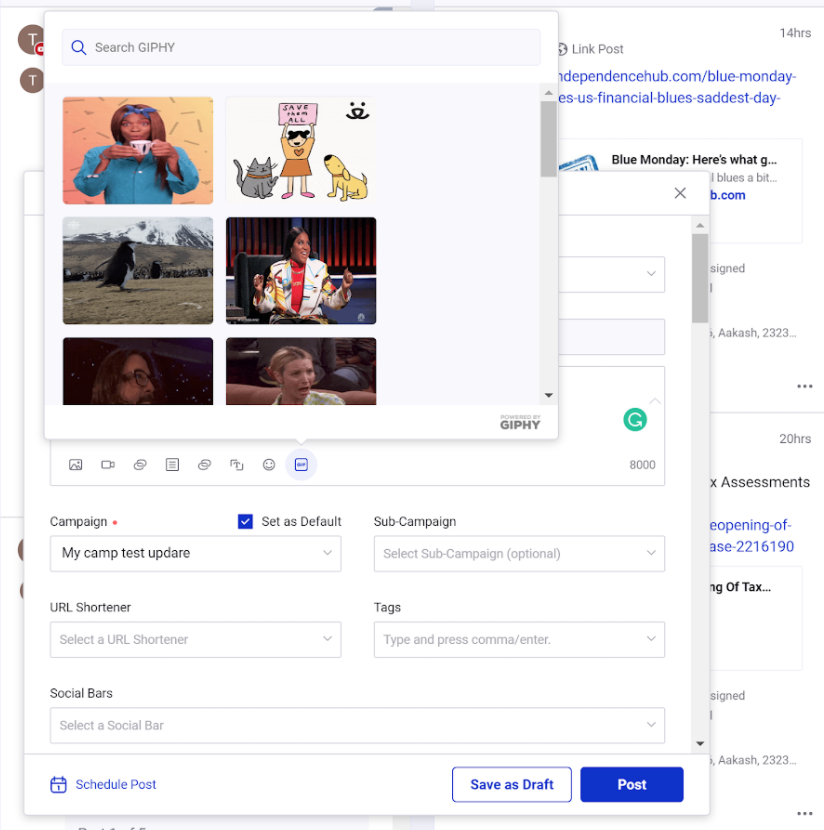This screenshot has height=830, width=824.
Task: Click the magnifier icon in GIPHY search
Action: [x=79, y=48]
